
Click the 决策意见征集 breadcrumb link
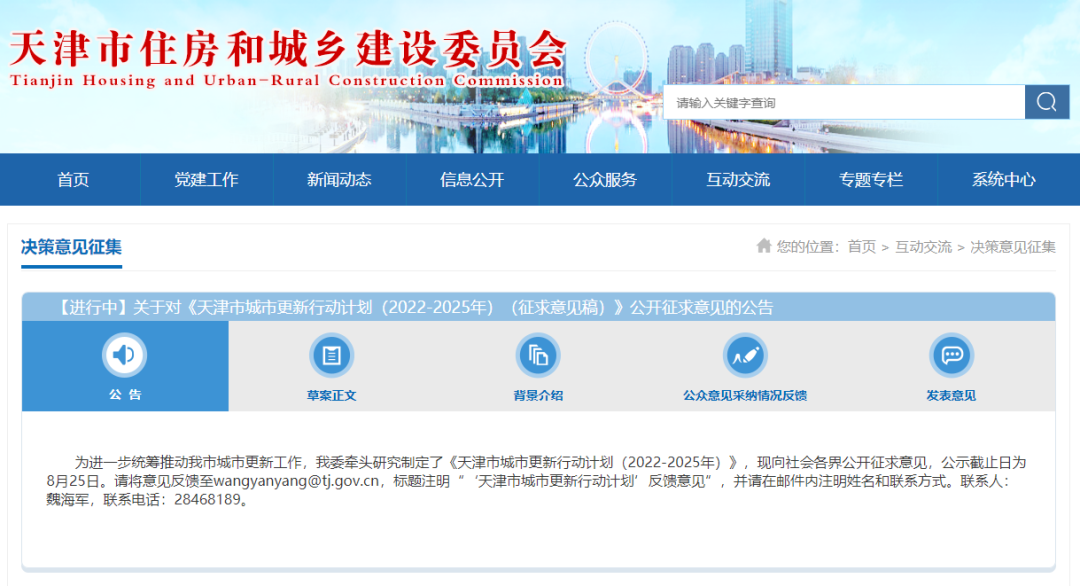[x=1012, y=247]
